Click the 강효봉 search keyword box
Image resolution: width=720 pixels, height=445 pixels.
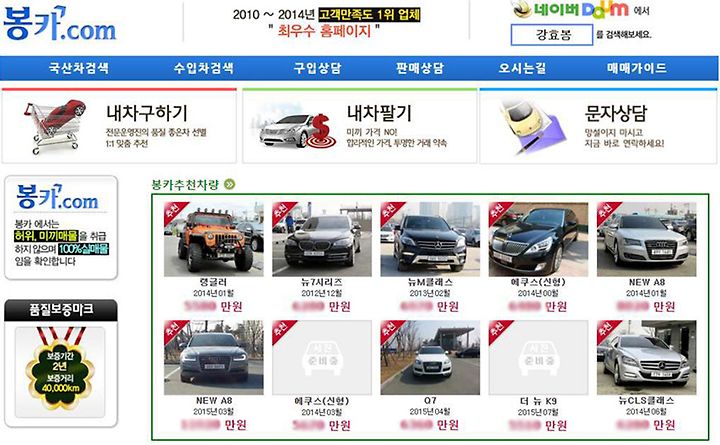(552, 35)
